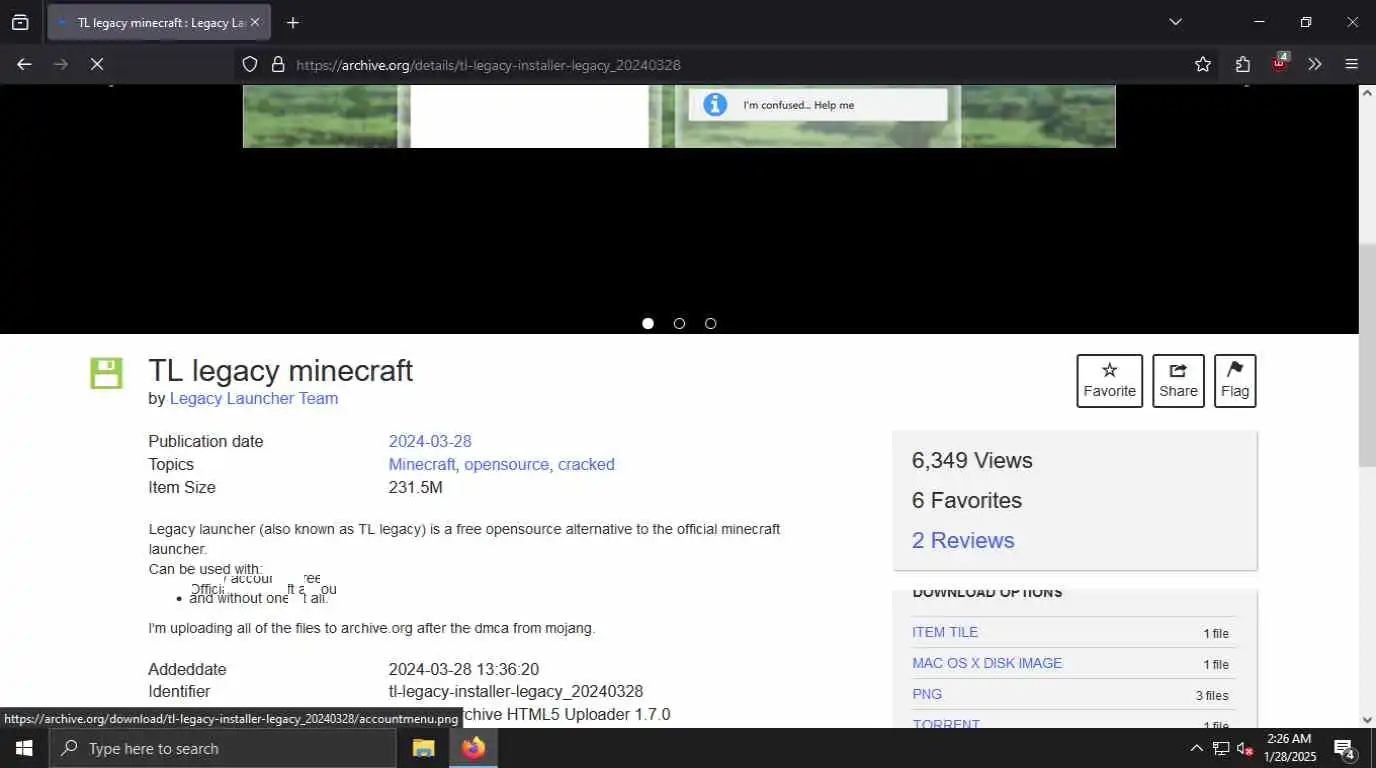The width and height of the screenshot is (1376, 768).
Task: Open the taskbar clock and date
Action: (x=1288, y=748)
